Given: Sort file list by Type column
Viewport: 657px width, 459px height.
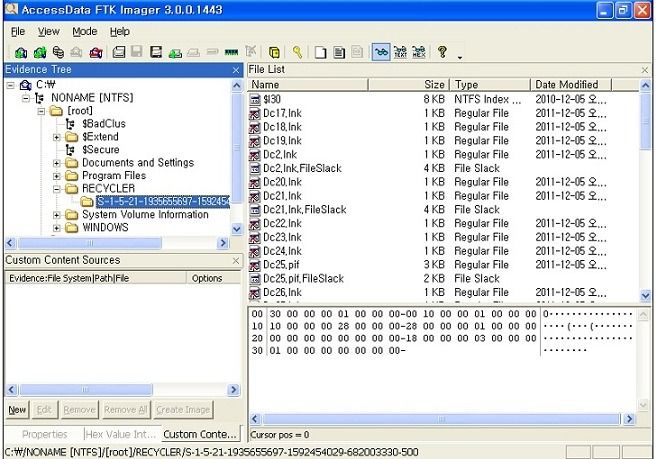Looking at the screenshot, I should coord(490,85).
